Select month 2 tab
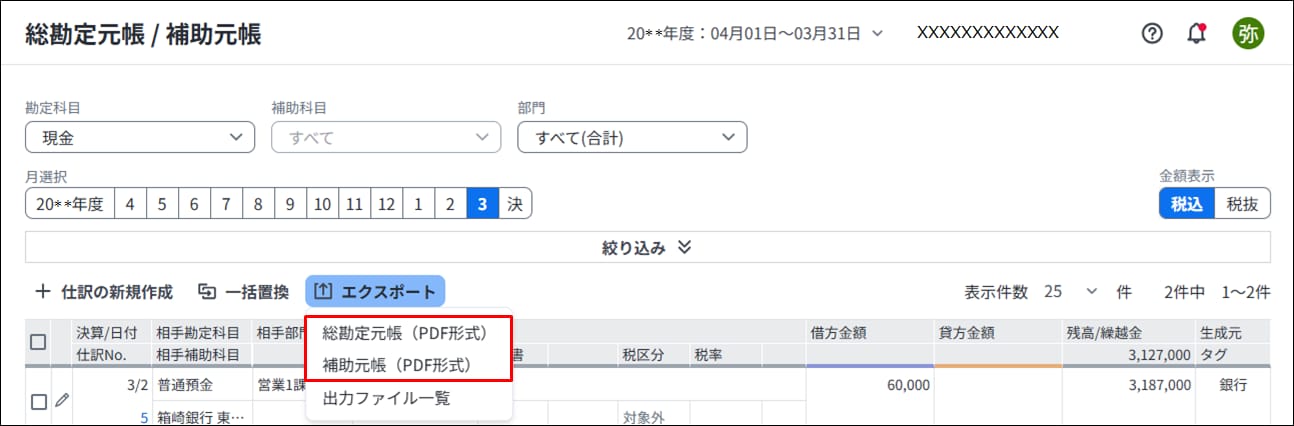 tap(450, 204)
